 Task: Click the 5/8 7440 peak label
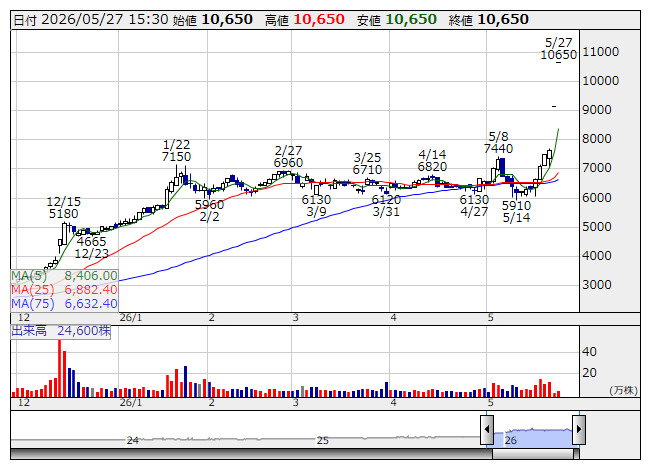pyautogui.click(x=498, y=142)
